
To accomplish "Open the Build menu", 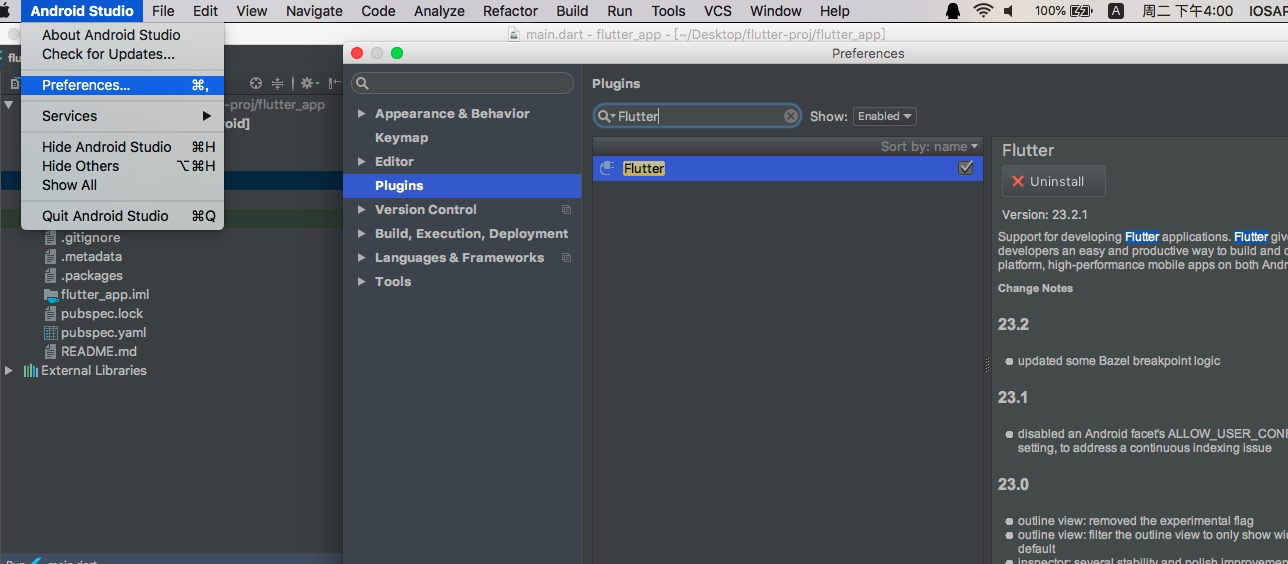I will (x=572, y=11).
